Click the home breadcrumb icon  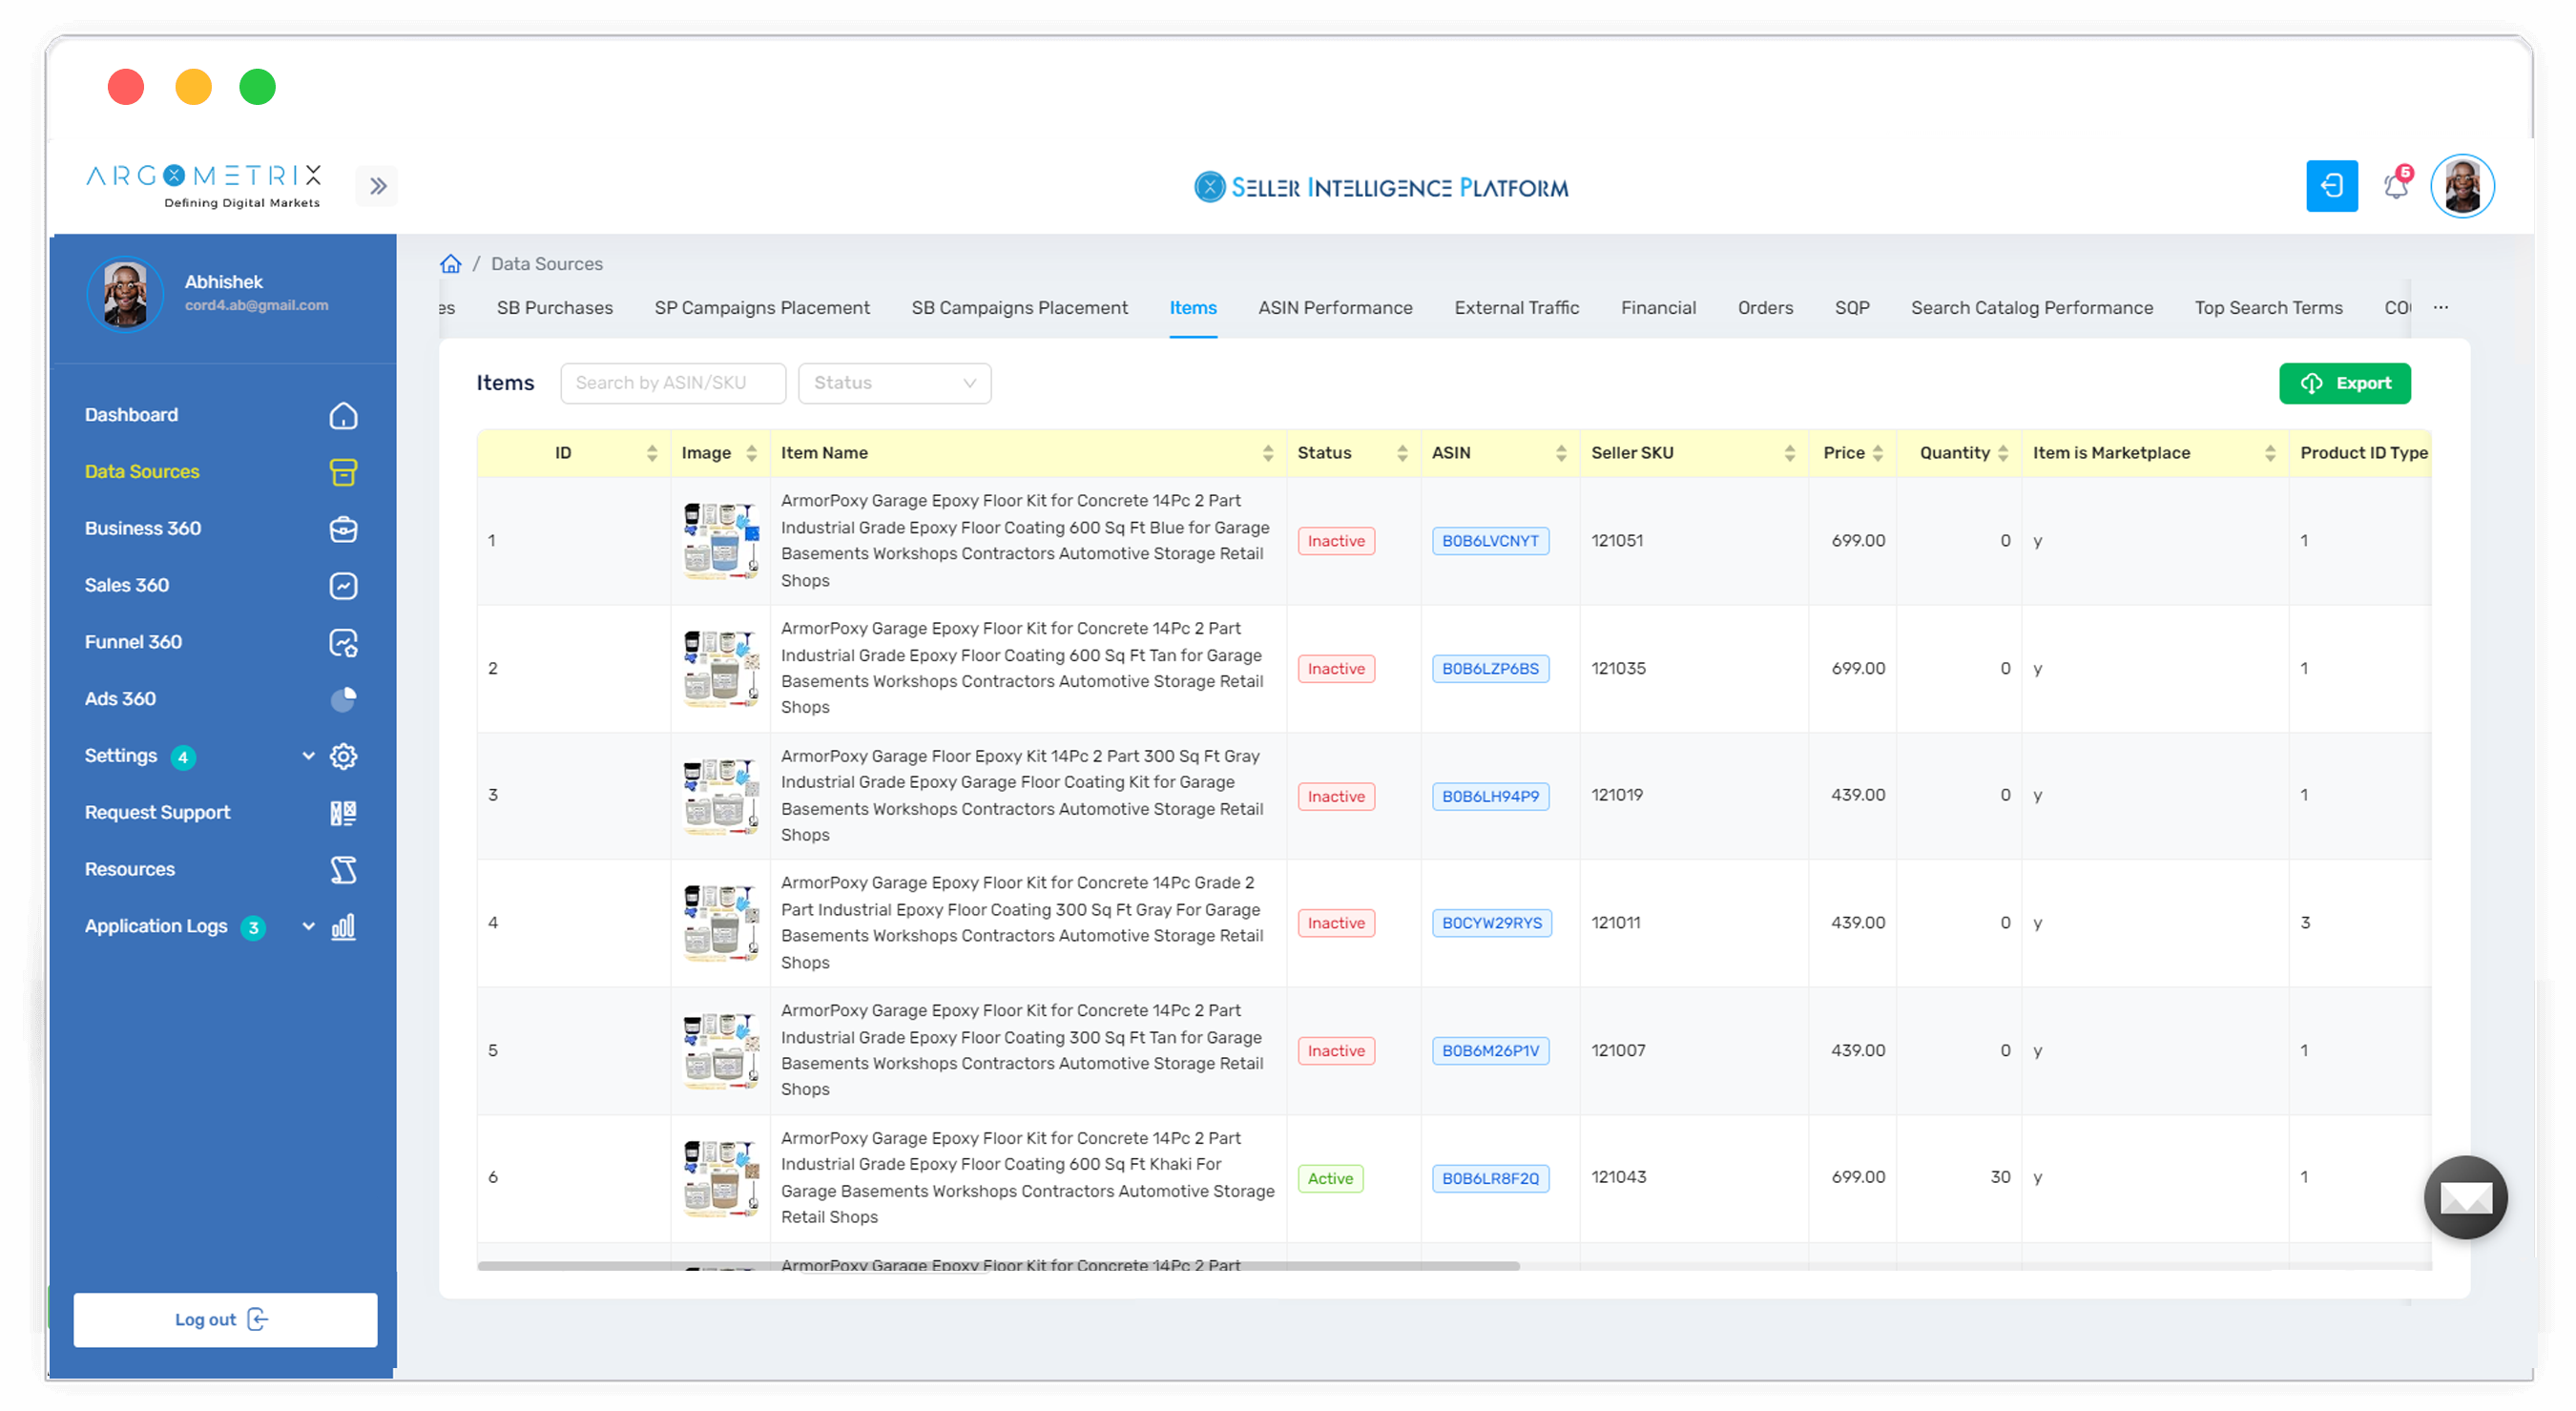click(451, 264)
